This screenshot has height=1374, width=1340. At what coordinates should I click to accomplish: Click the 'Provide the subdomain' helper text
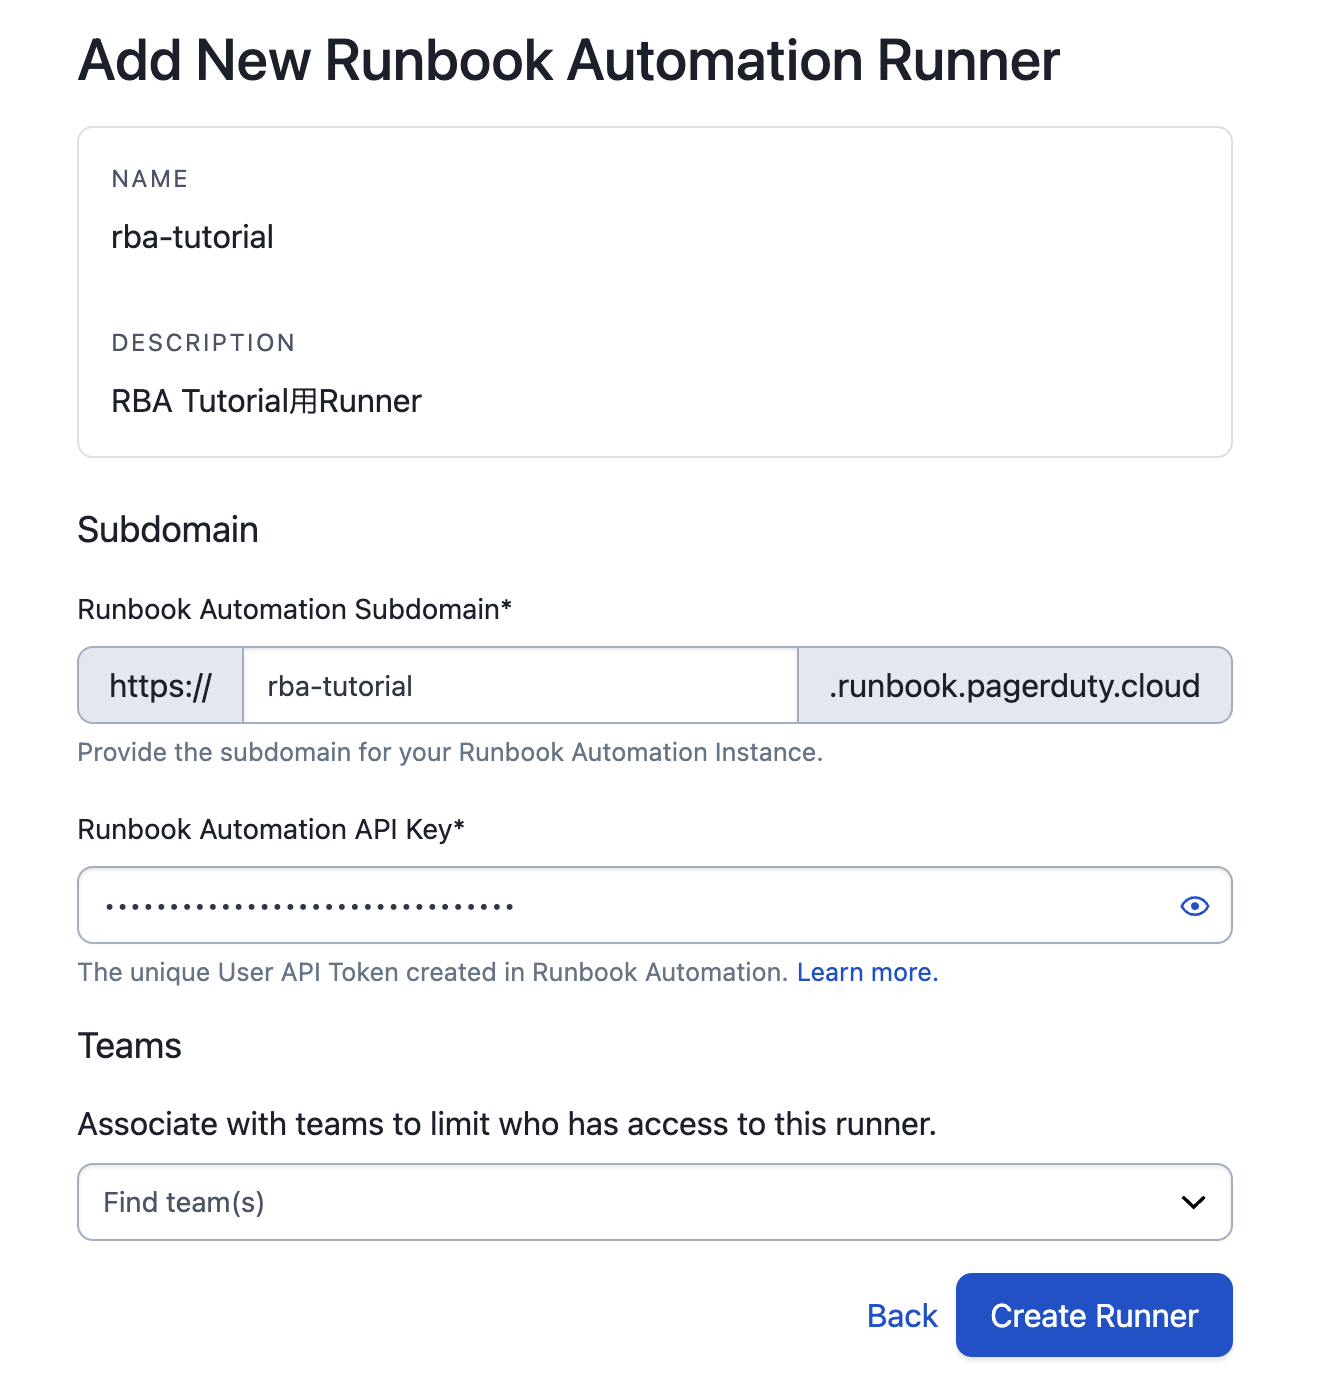click(x=450, y=752)
